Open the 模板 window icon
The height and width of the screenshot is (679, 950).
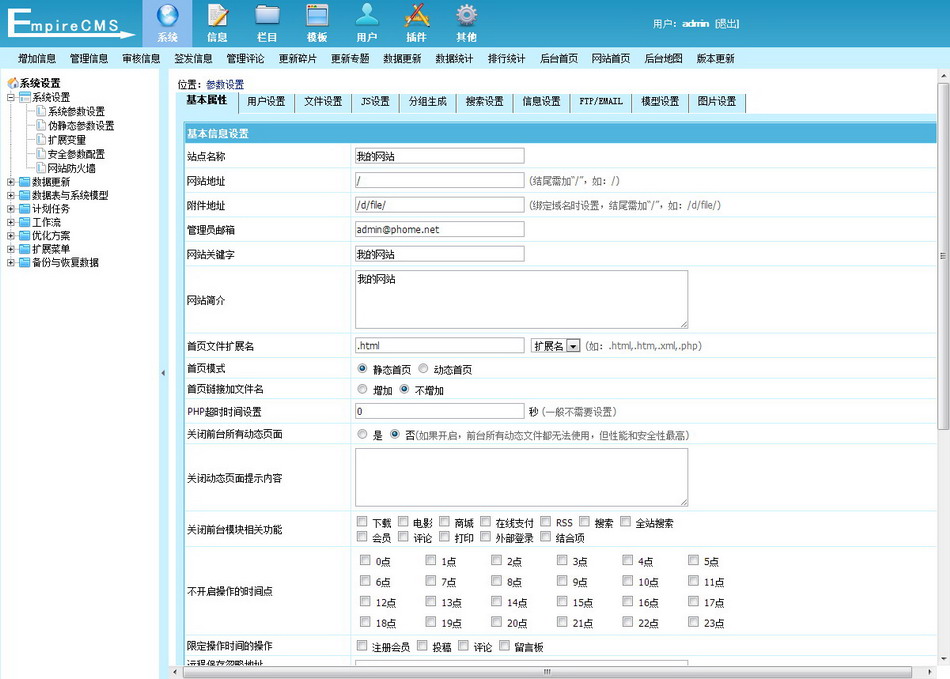[317, 15]
